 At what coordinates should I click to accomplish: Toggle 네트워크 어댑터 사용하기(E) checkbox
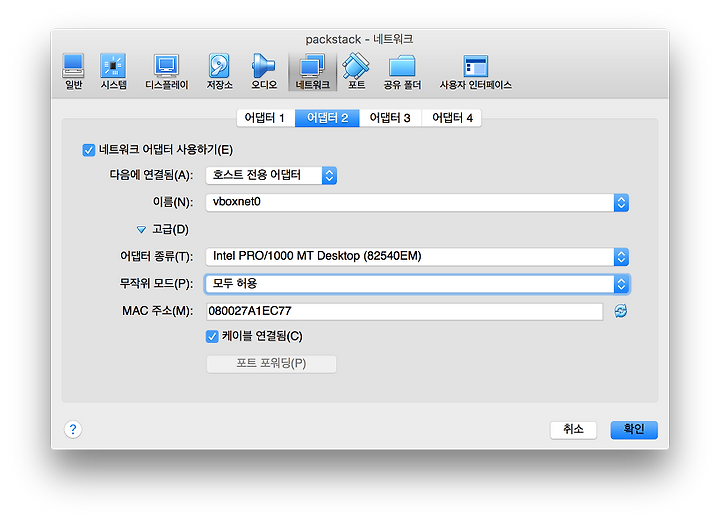click(x=89, y=150)
